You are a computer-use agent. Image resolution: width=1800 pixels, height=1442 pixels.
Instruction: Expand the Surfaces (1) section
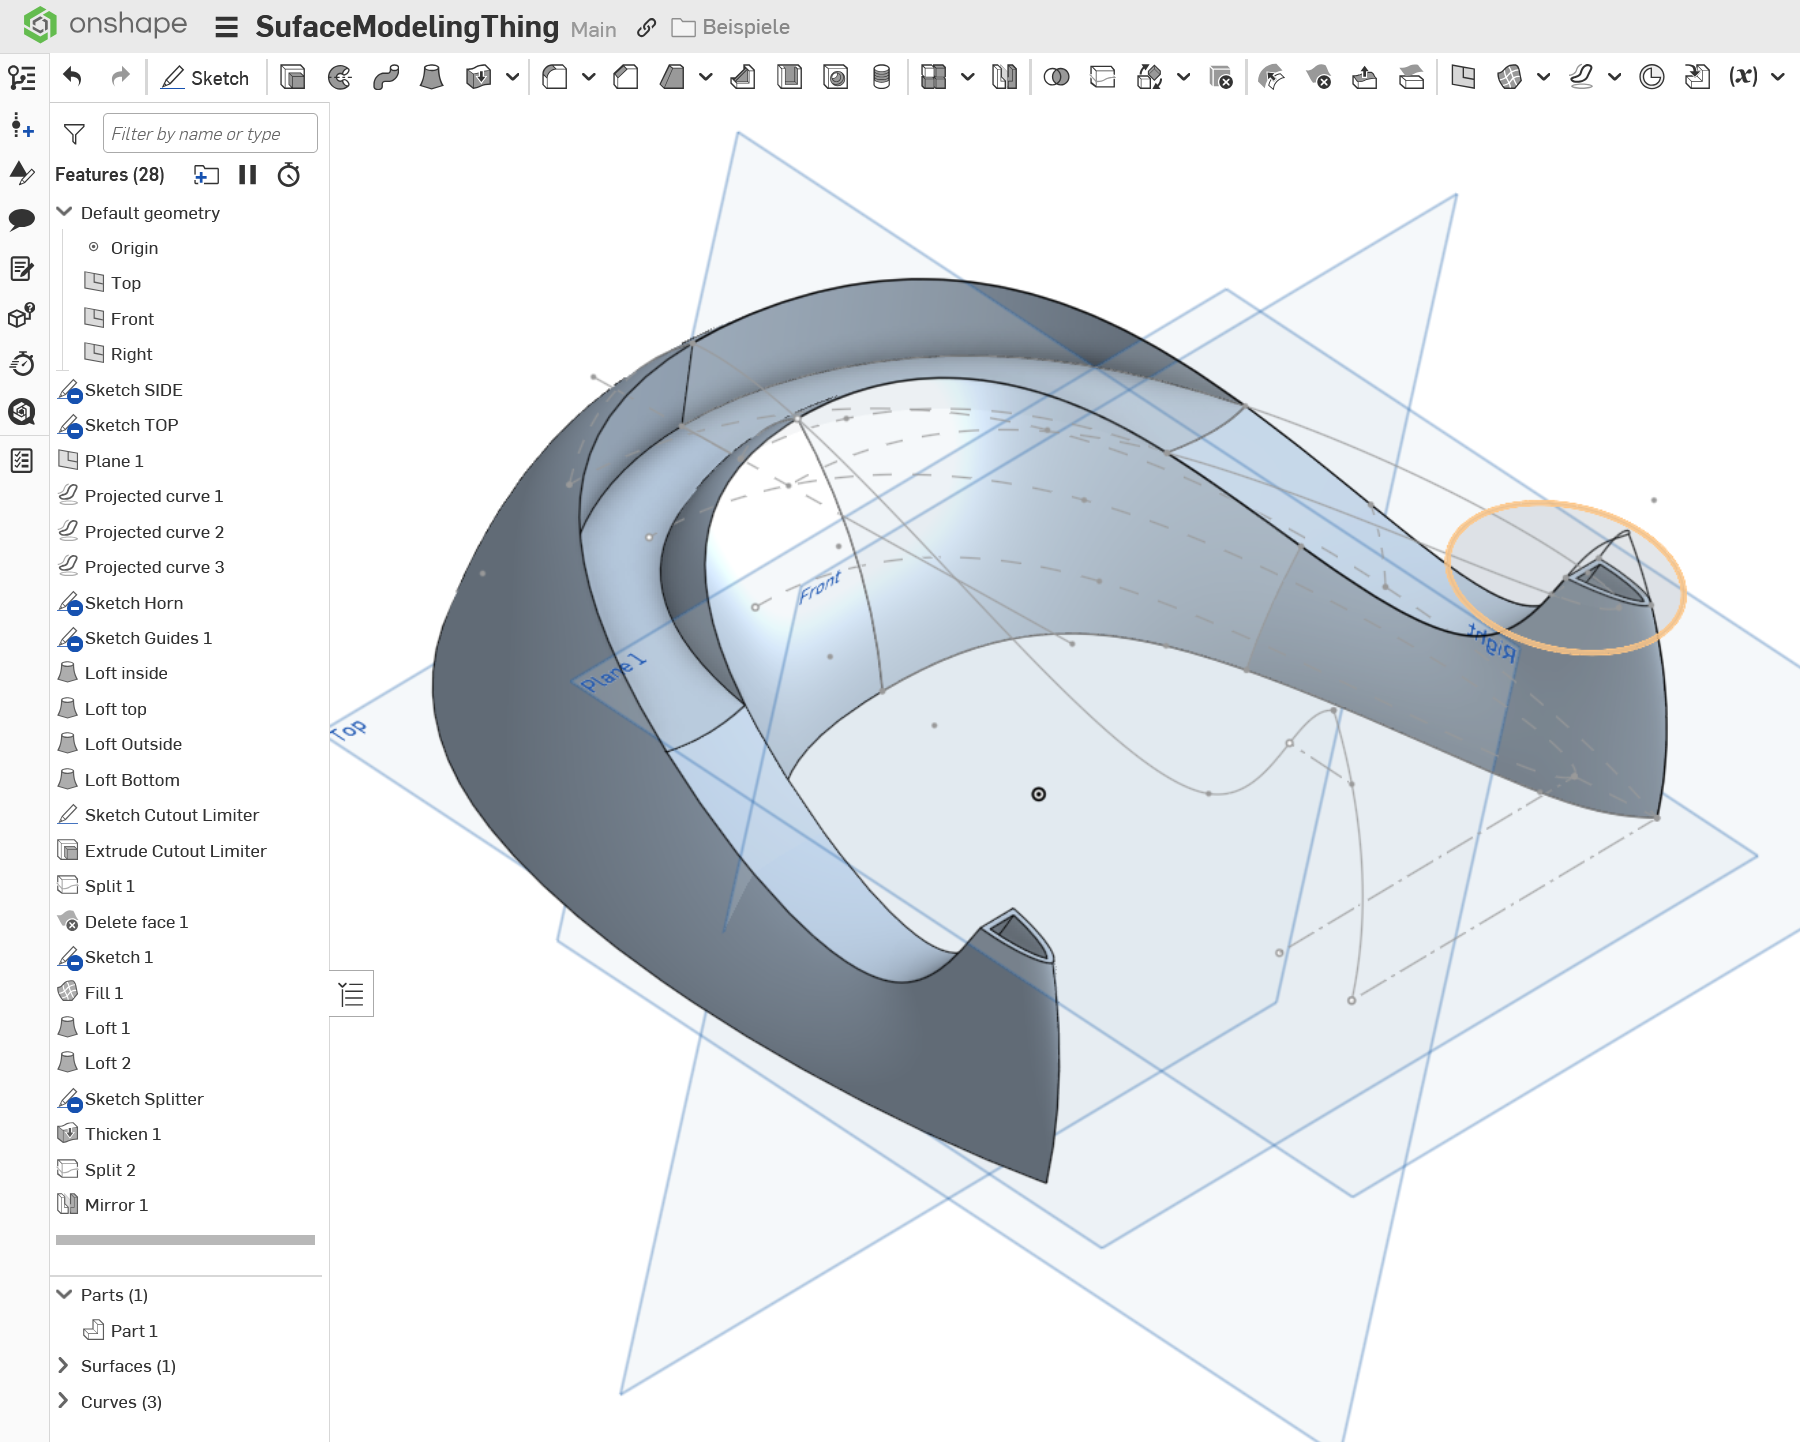64,1366
